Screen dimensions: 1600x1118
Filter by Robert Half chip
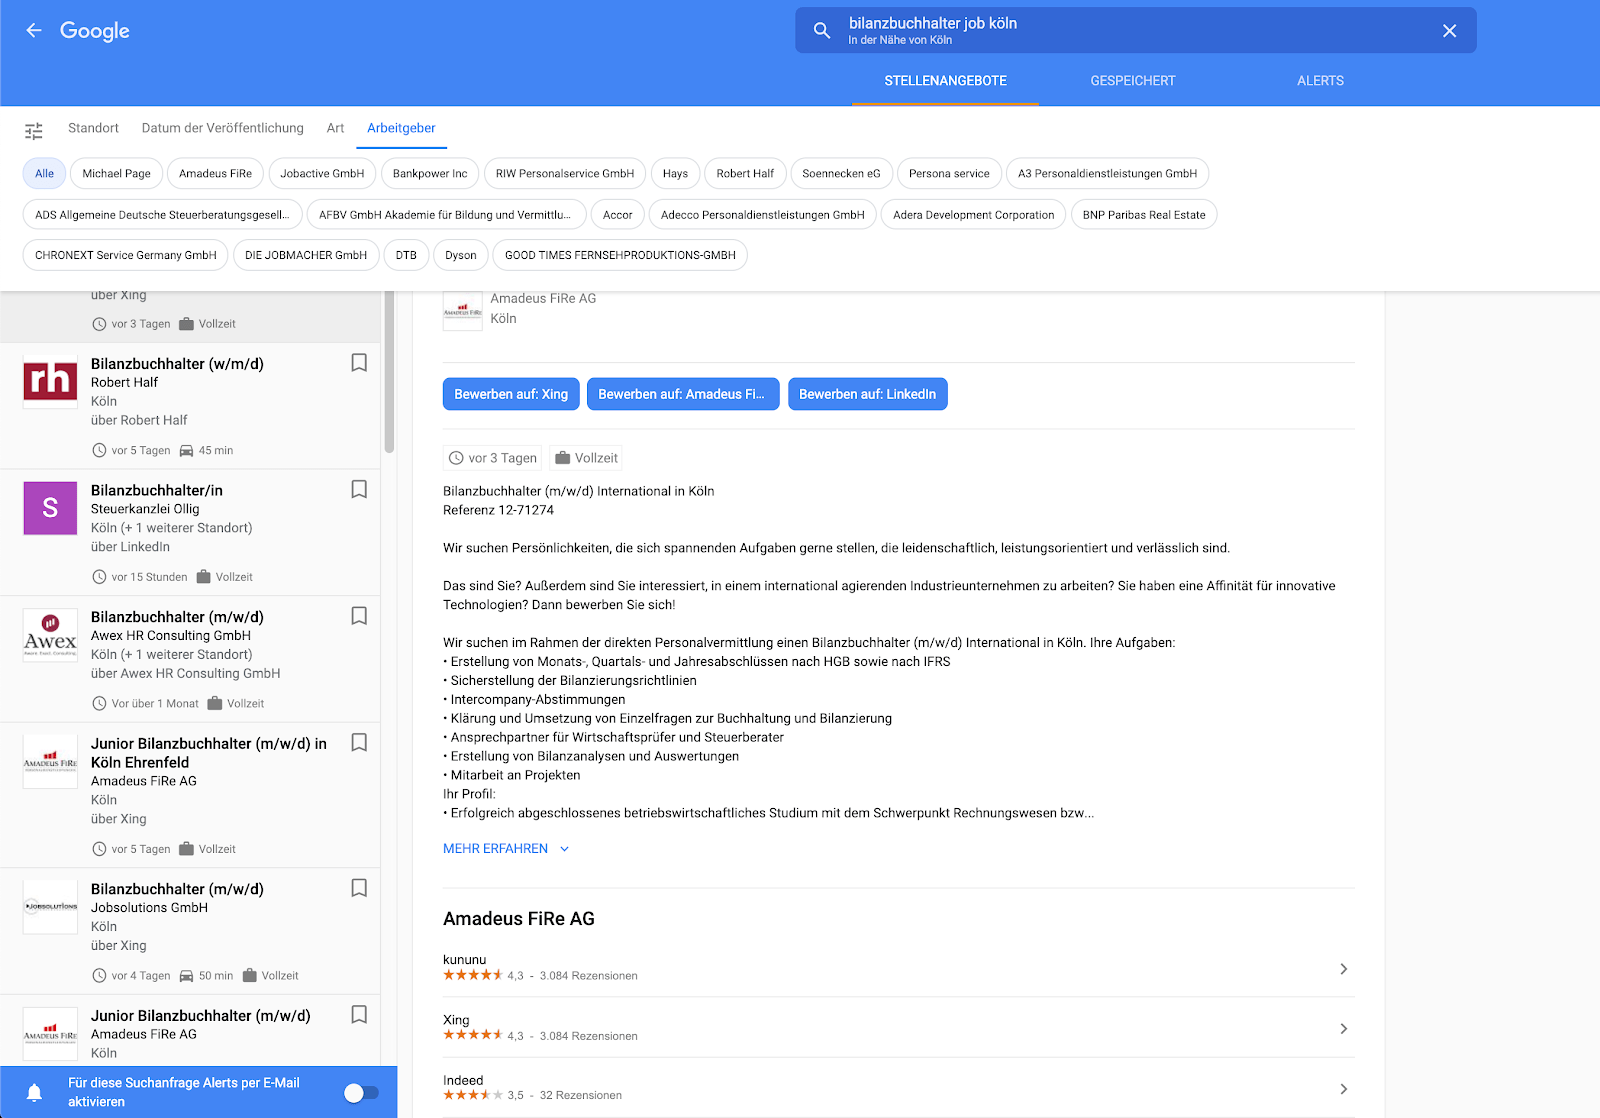coord(745,173)
